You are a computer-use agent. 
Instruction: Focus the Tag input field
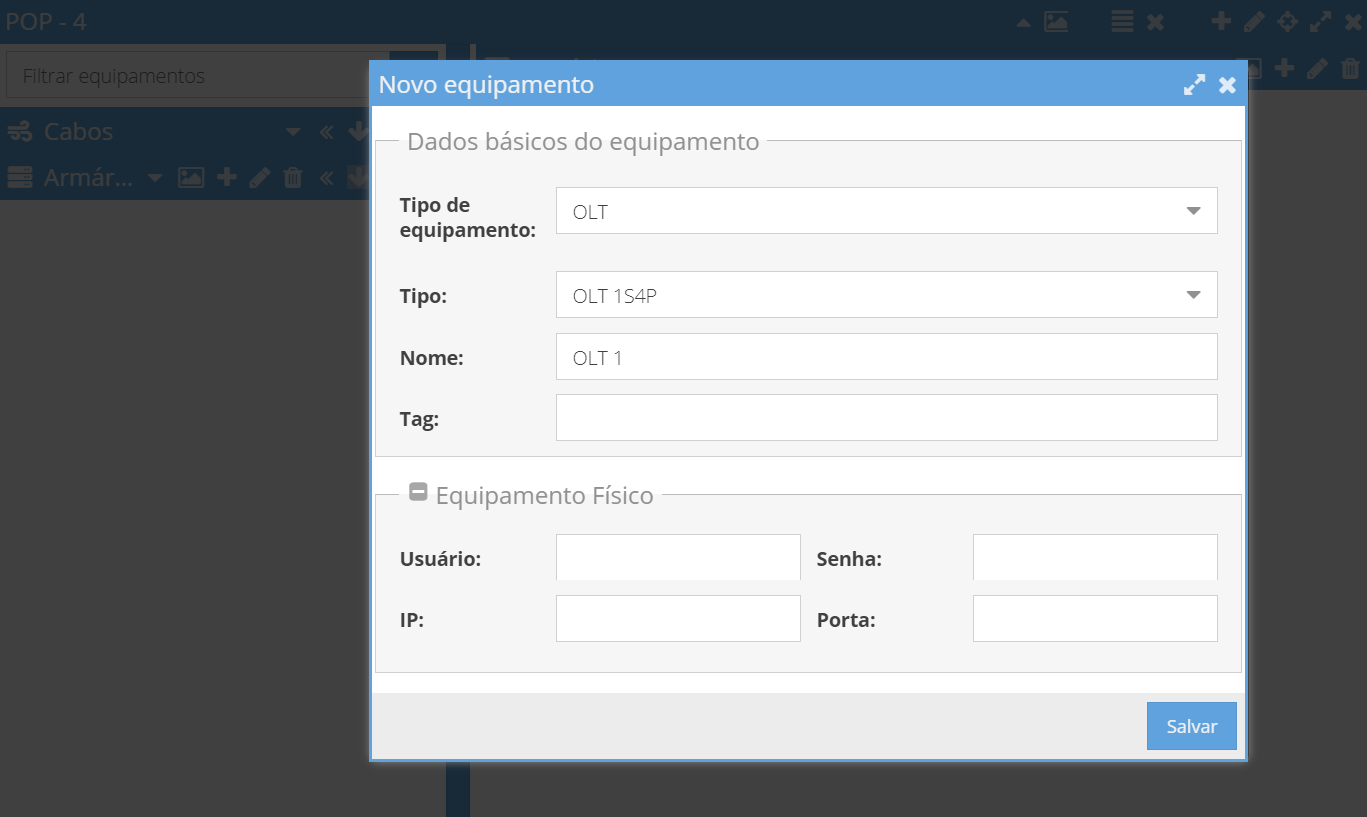(x=886, y=417)
